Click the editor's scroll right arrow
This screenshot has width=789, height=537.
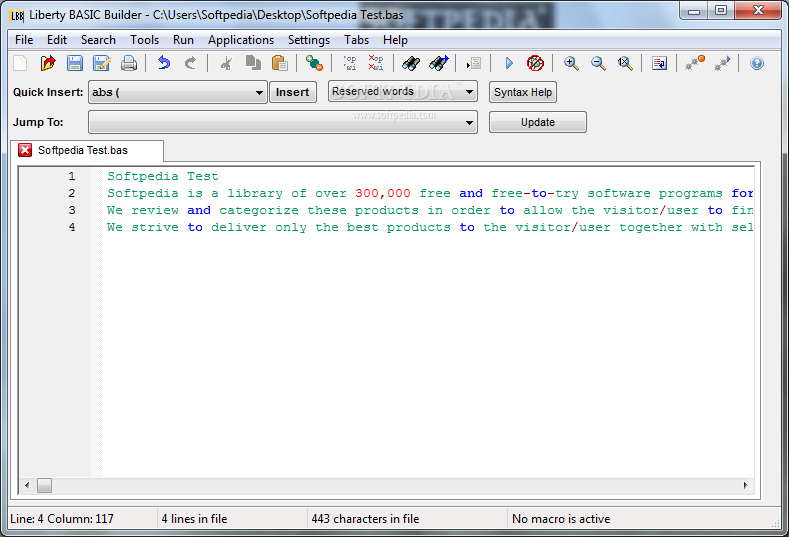tap(746, 486)
